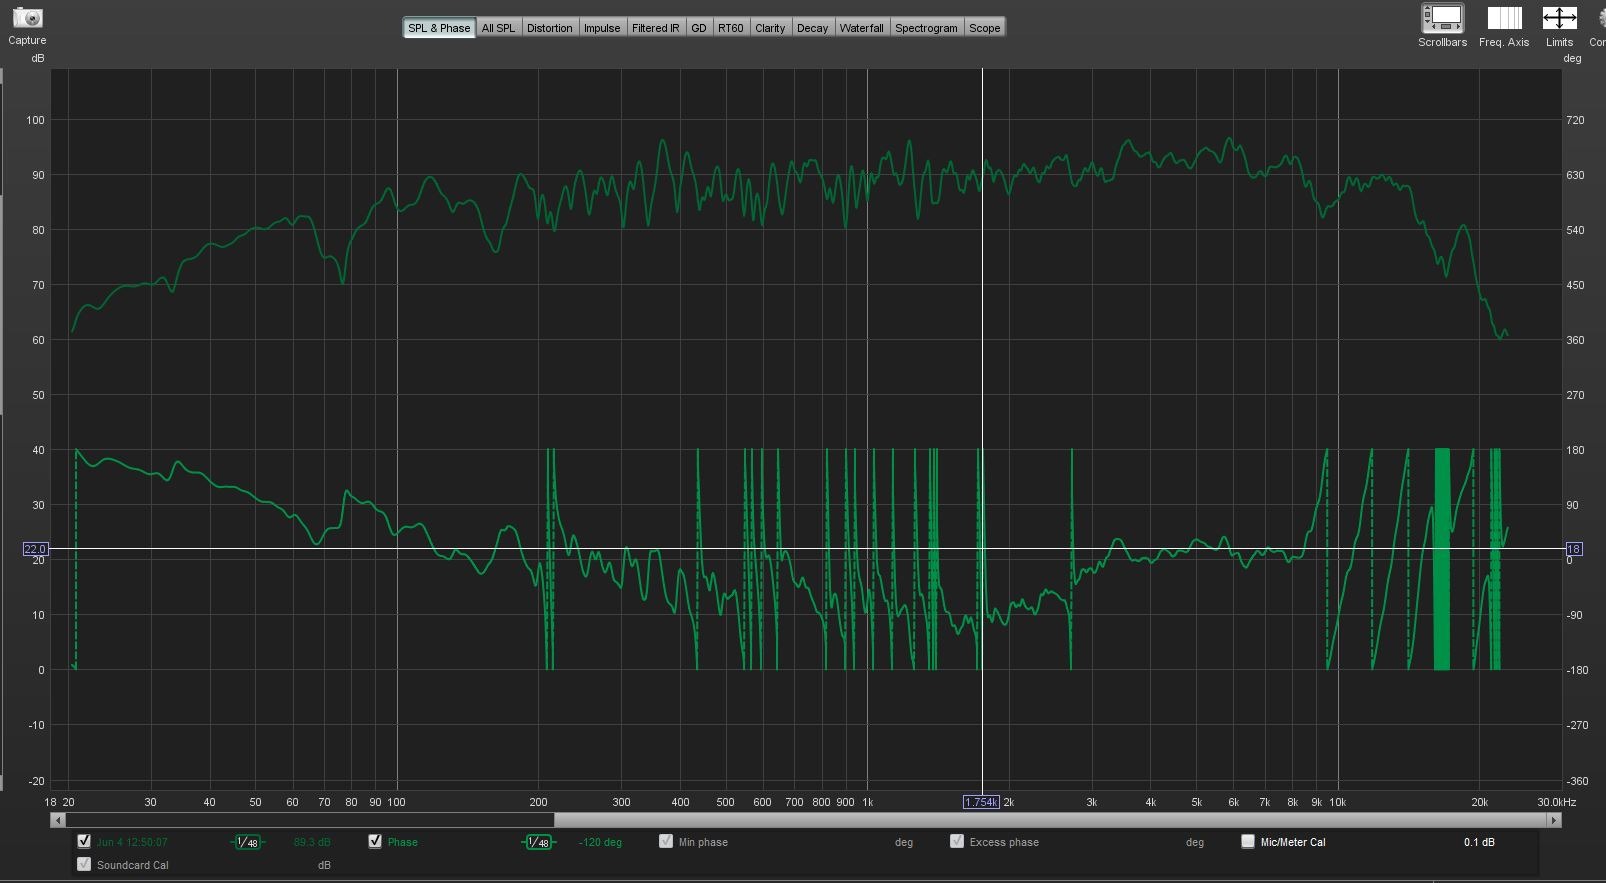
Task: Toggle Jun 4 12:50:07 trace checkbox
Action: 84,842
